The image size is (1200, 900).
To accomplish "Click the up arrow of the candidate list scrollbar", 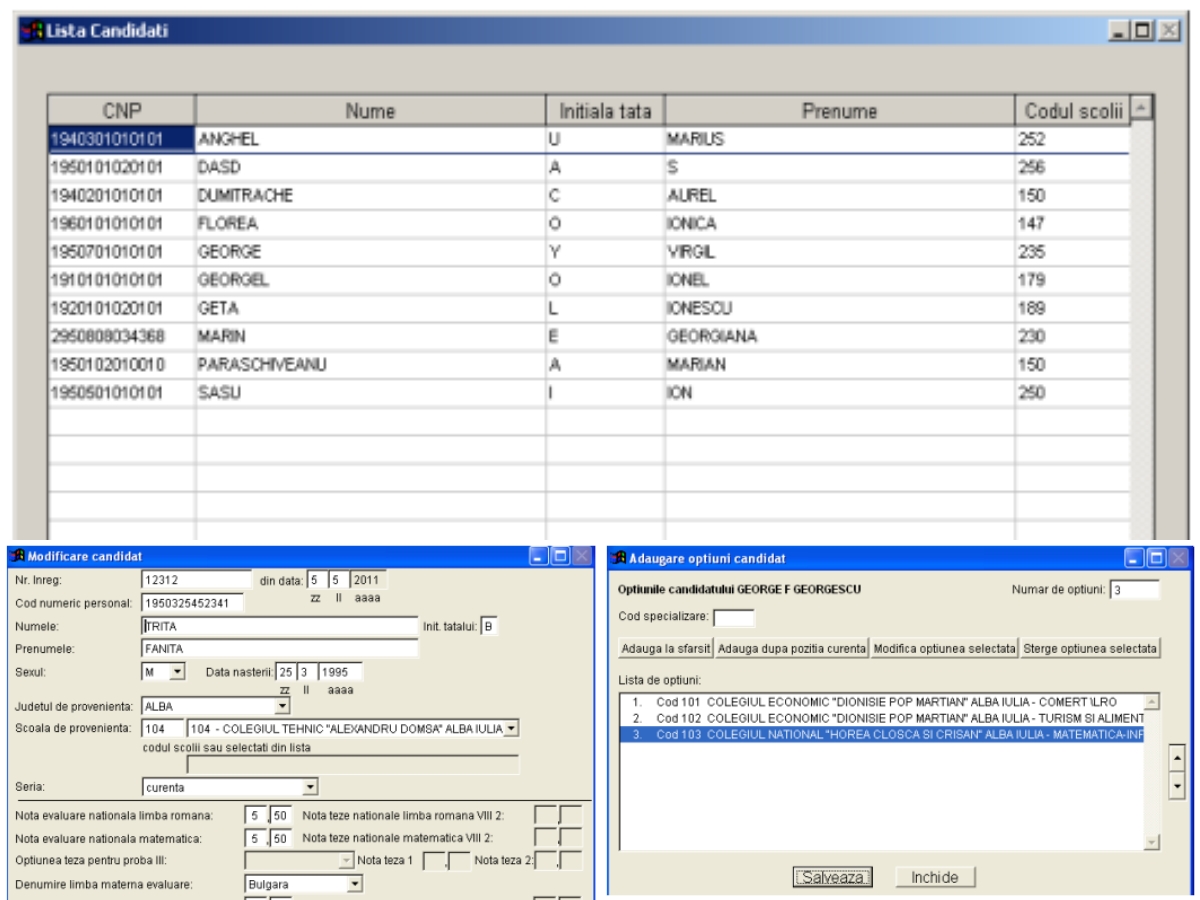I will click(1141, 107).
